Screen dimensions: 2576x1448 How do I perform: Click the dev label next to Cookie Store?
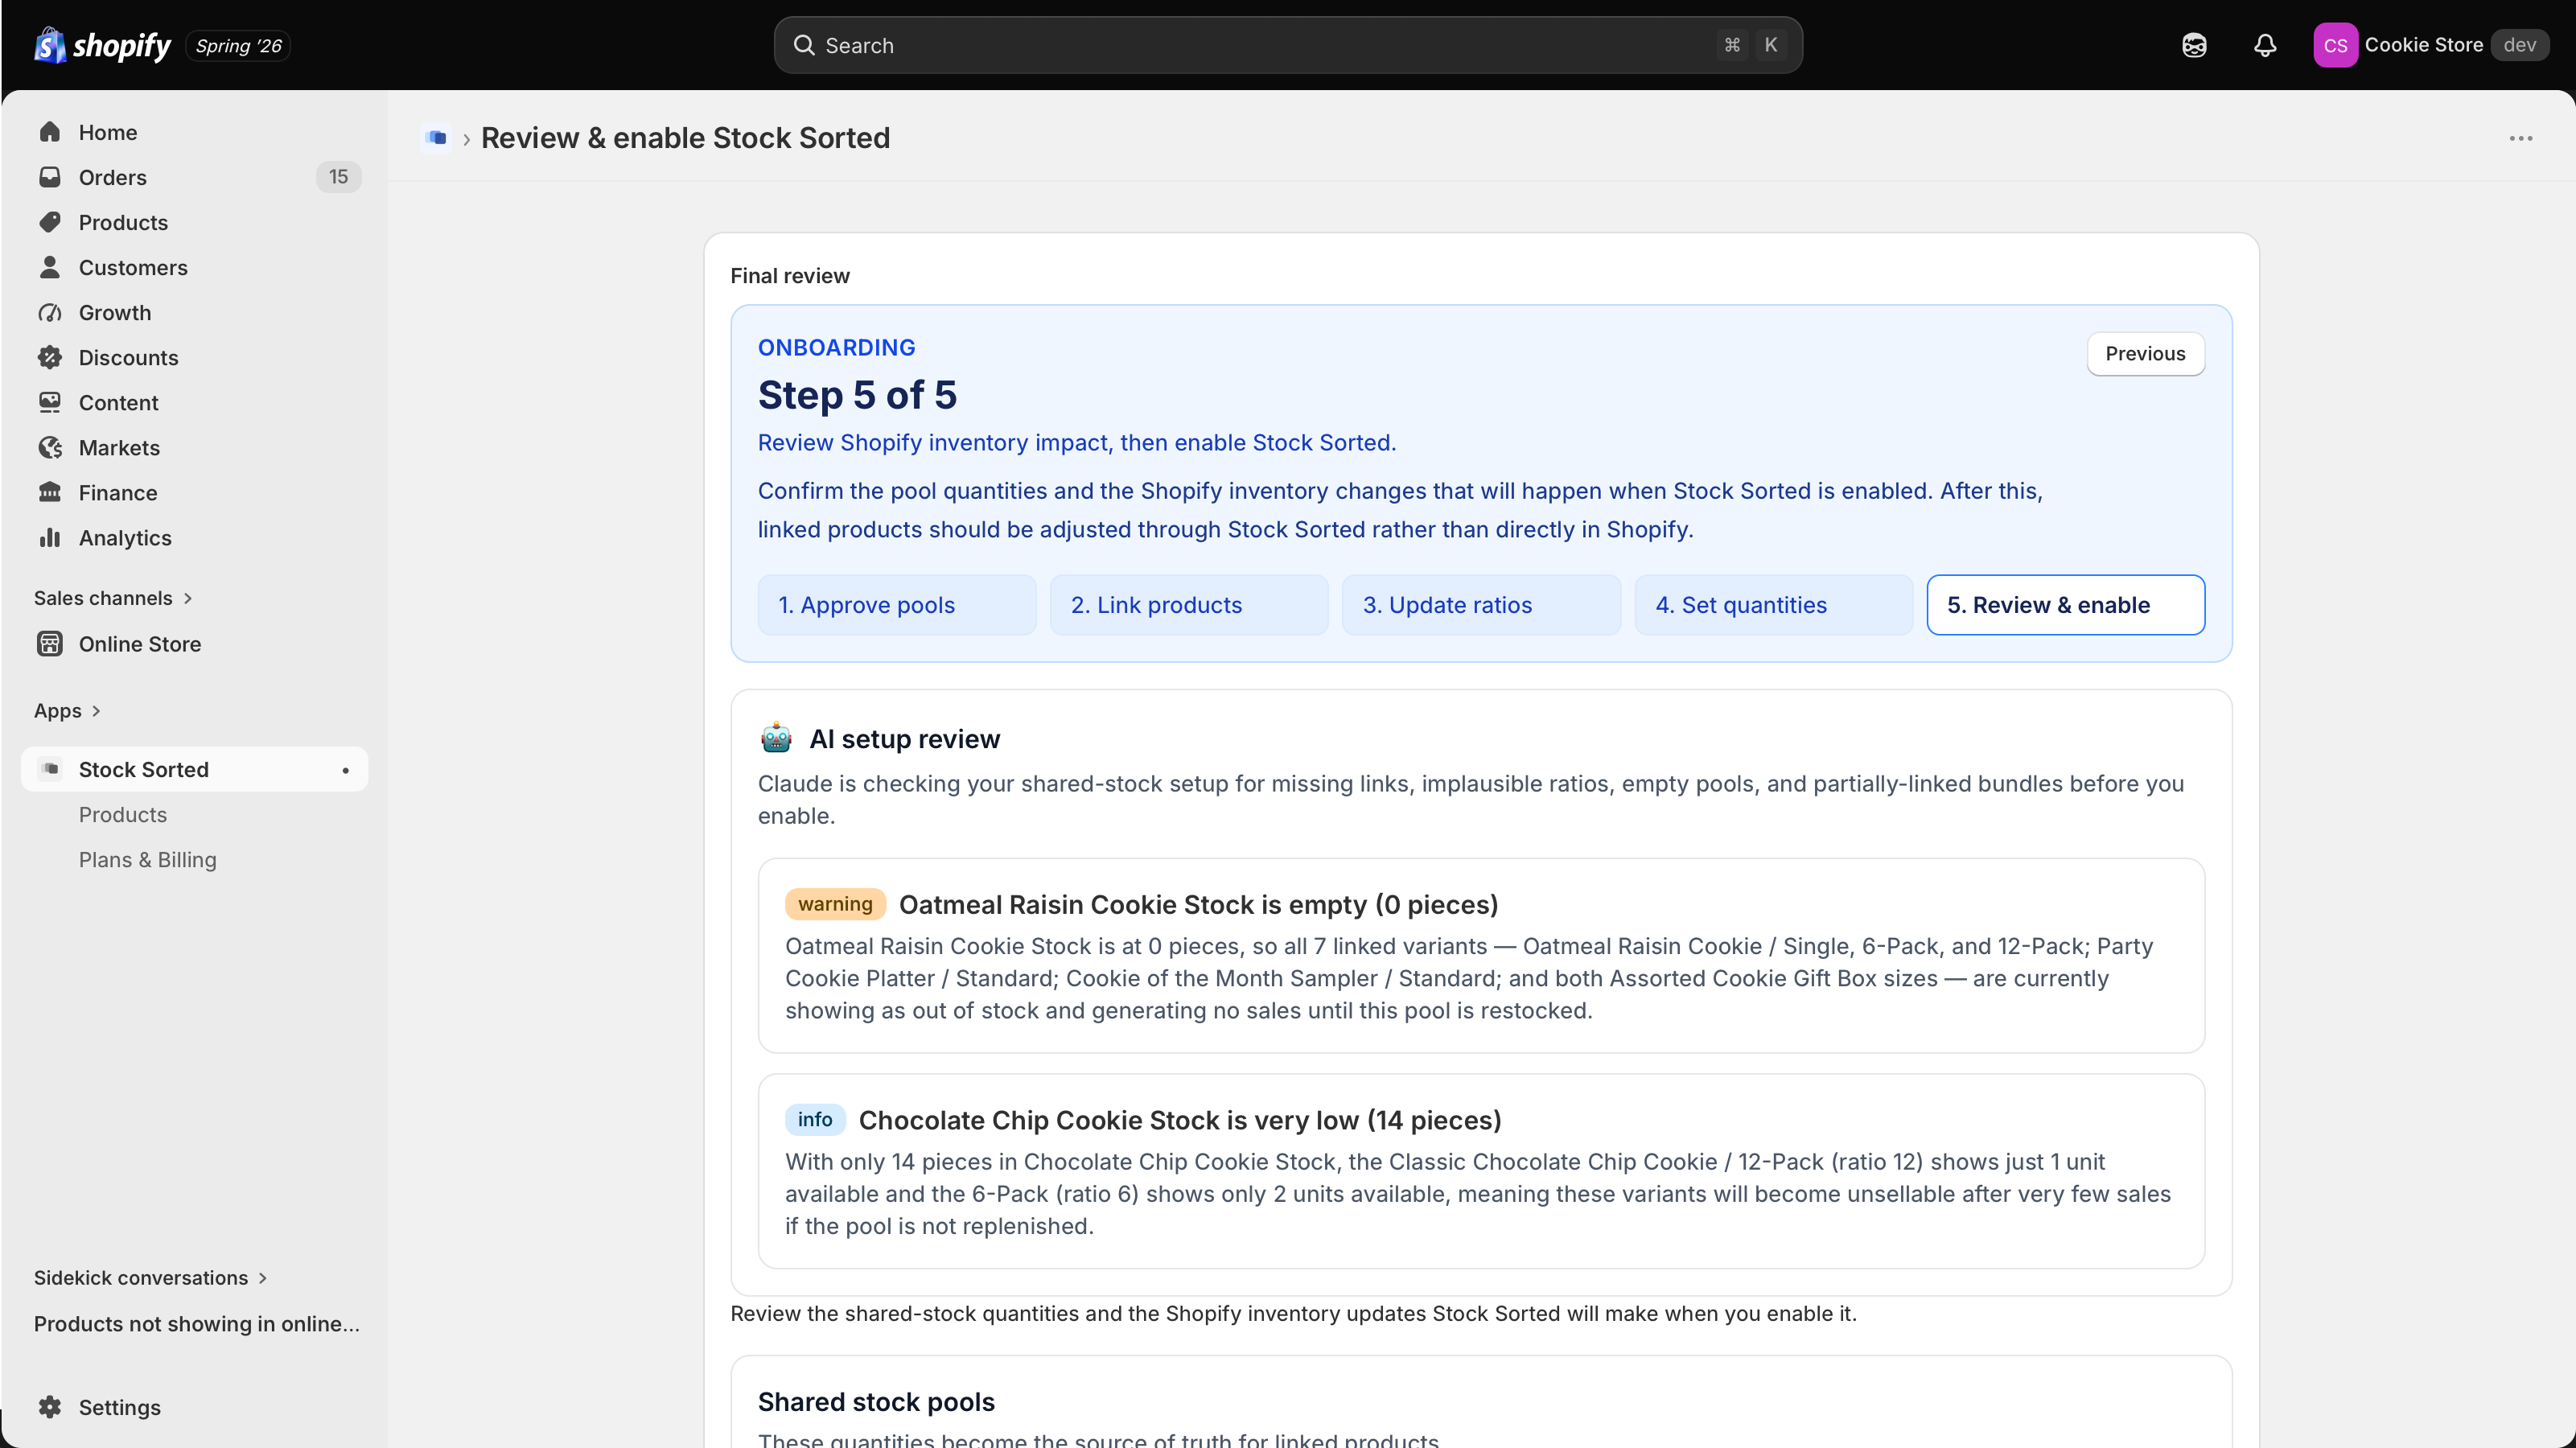2520,45
